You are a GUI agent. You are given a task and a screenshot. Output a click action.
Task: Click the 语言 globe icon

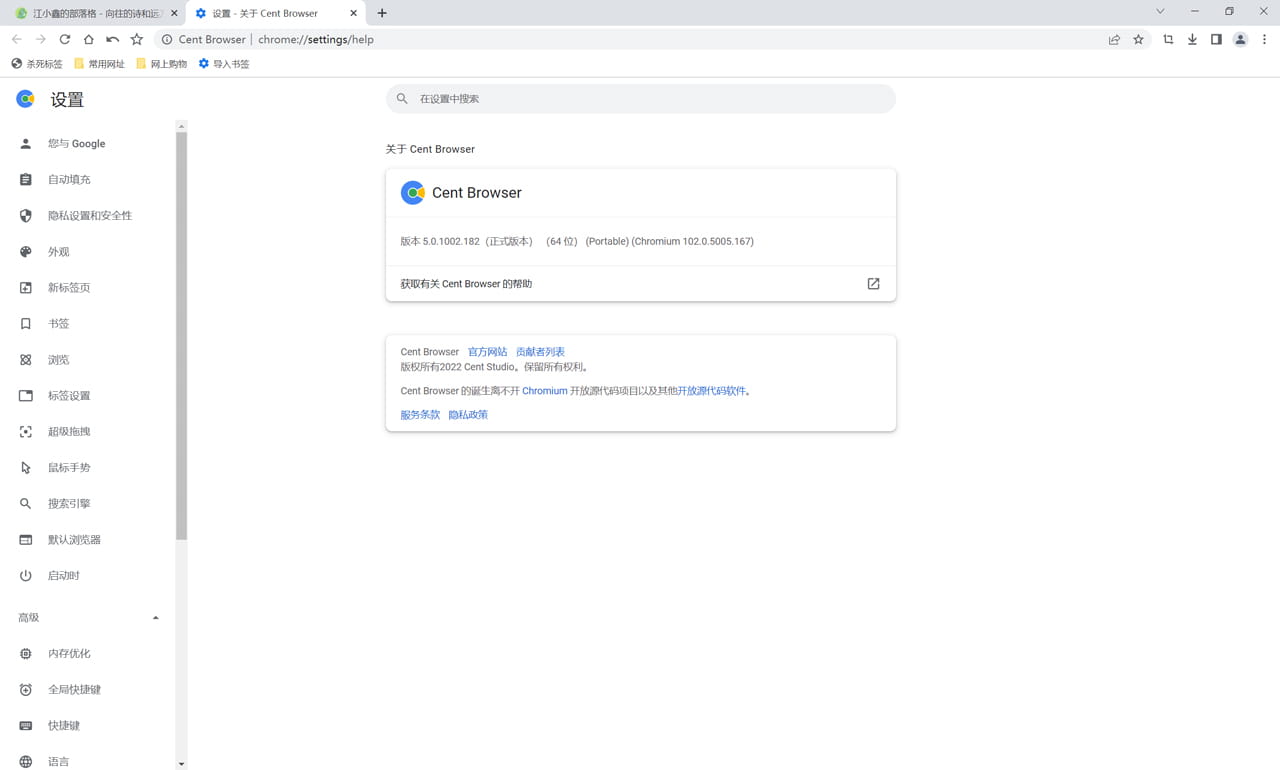click(x=26, y=762)
